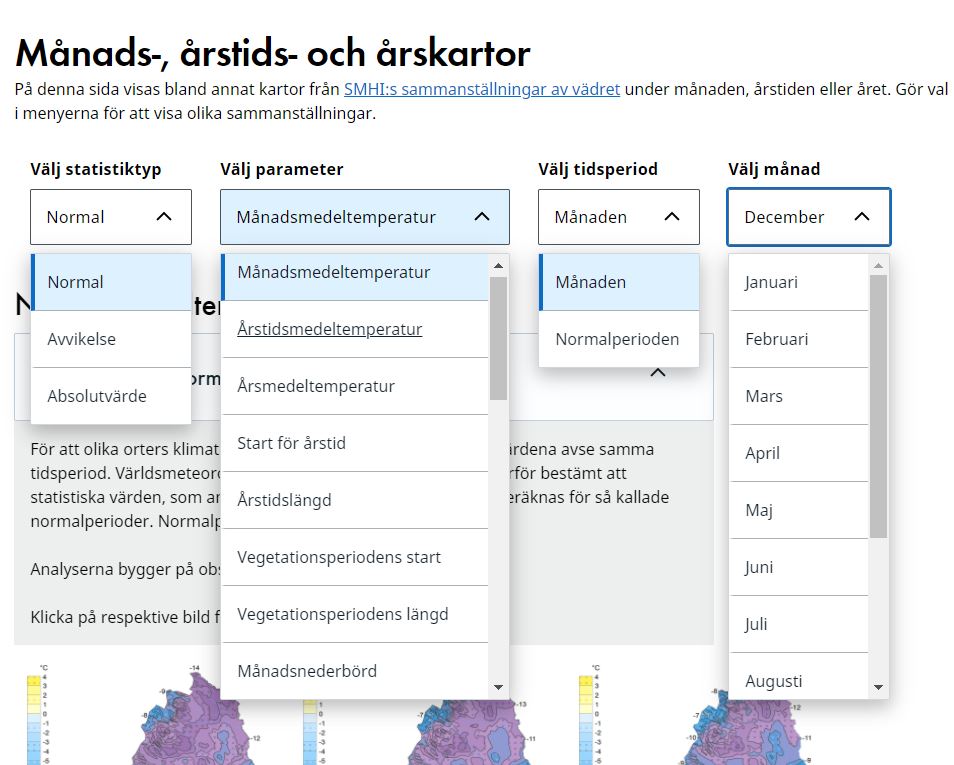Open the Välj statistiktyp dropdown
This screenshot has height=765, width=954.
tap(110, 217)
